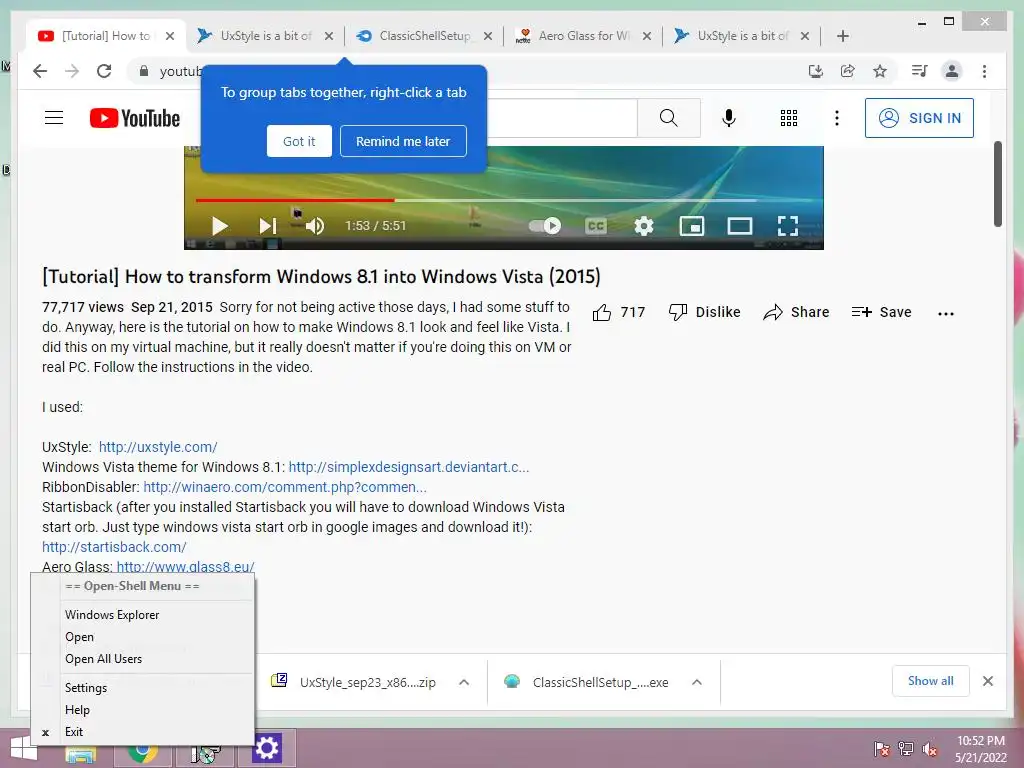The image size is (1024, 768).
Task: Like the video thumbs up
Action: click(618, 313)
